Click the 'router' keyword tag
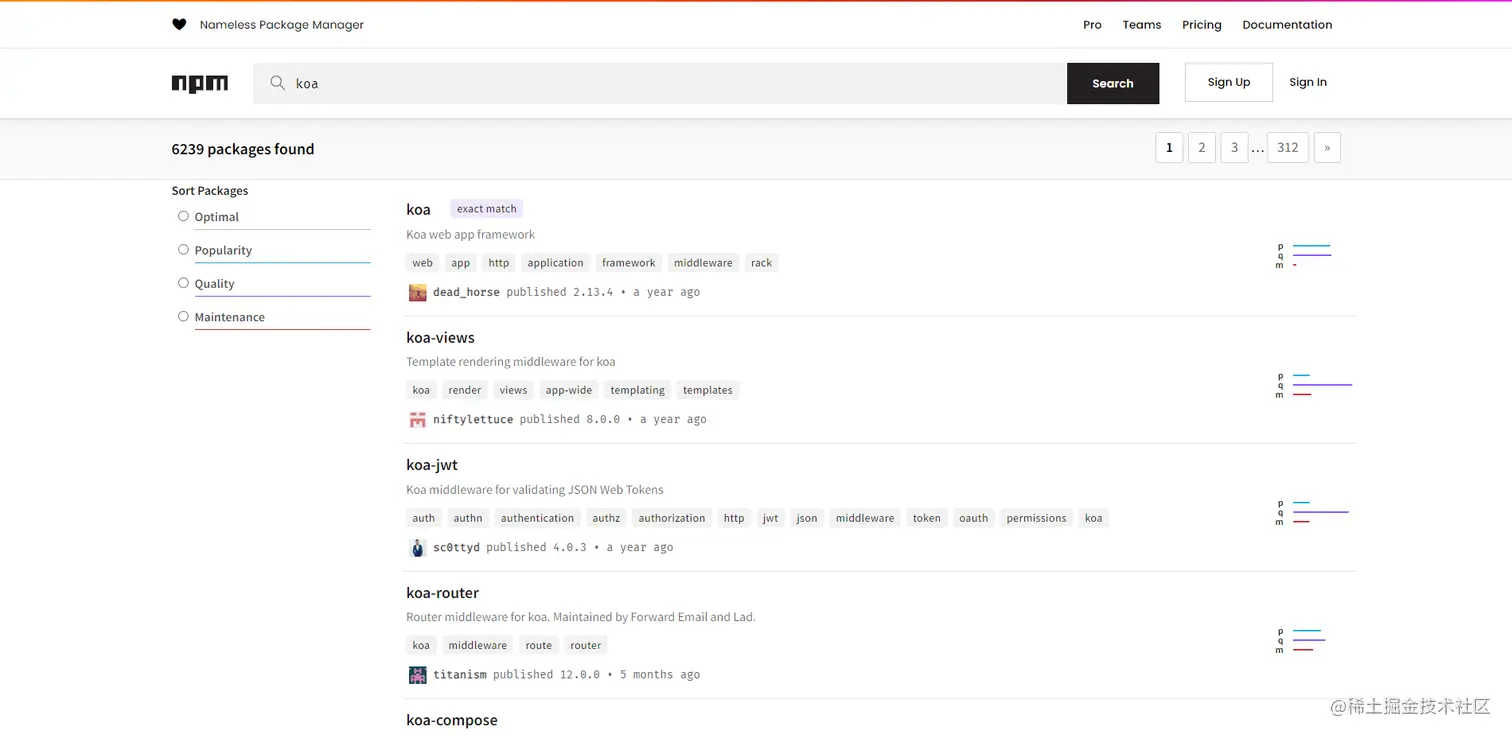The height and width of the screenshot is (738, 1512). [x=586, y=645]
